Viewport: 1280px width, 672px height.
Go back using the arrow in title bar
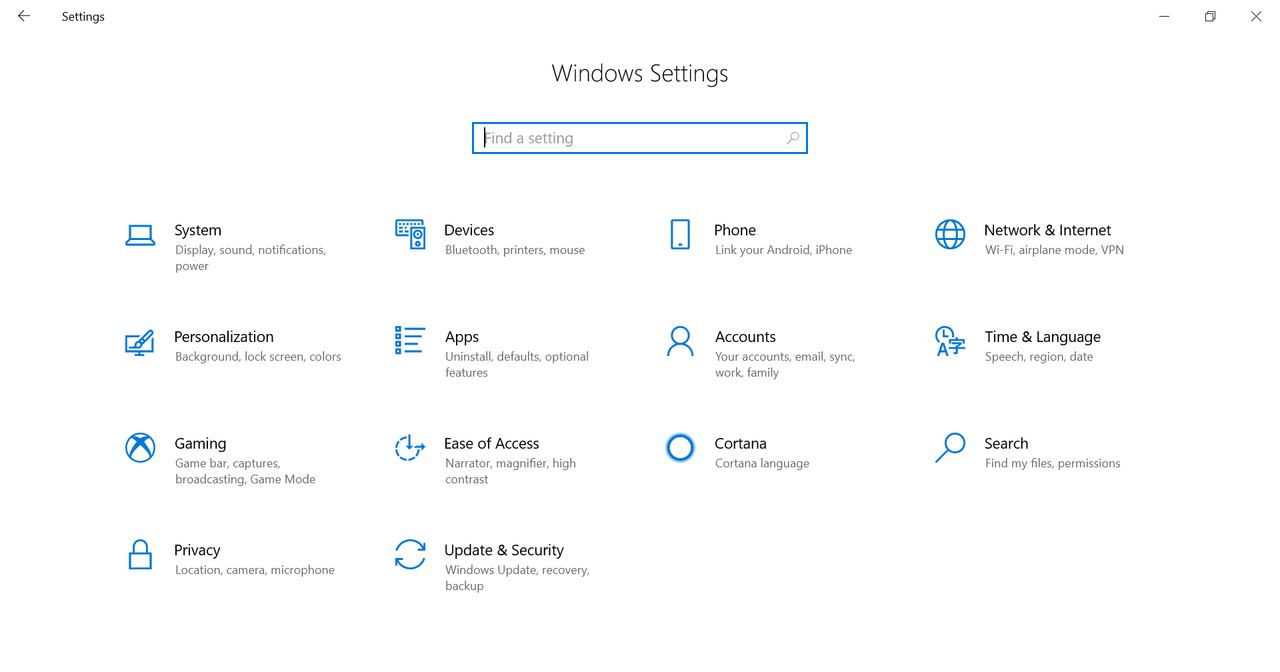tap(24, 16)
